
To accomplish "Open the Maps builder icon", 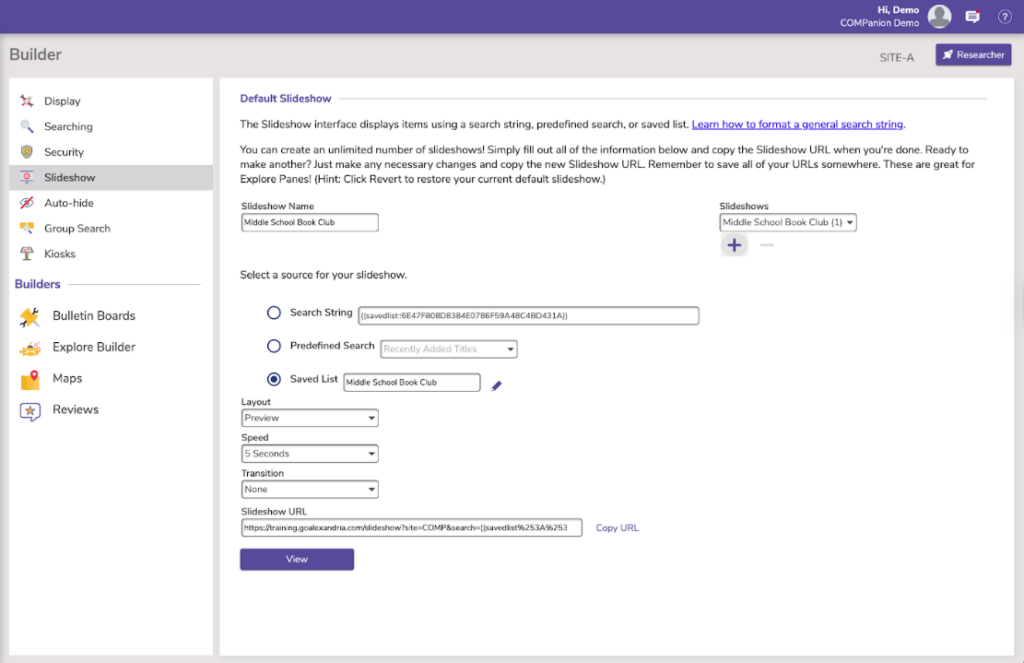I will tap(30, 379).
